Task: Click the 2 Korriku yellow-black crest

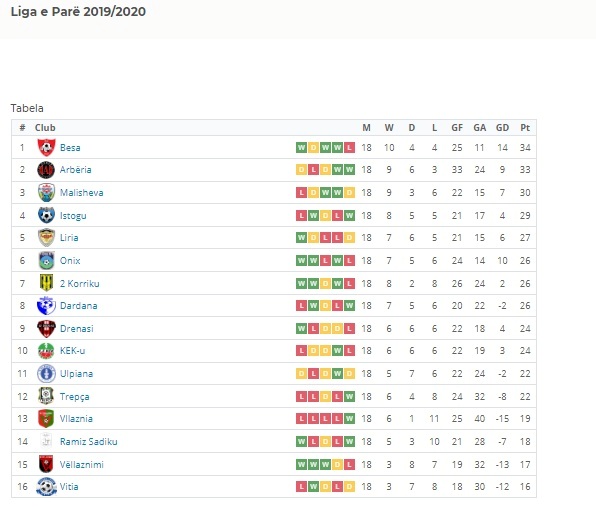Action: pyautogui.click(x=46, y=283)
